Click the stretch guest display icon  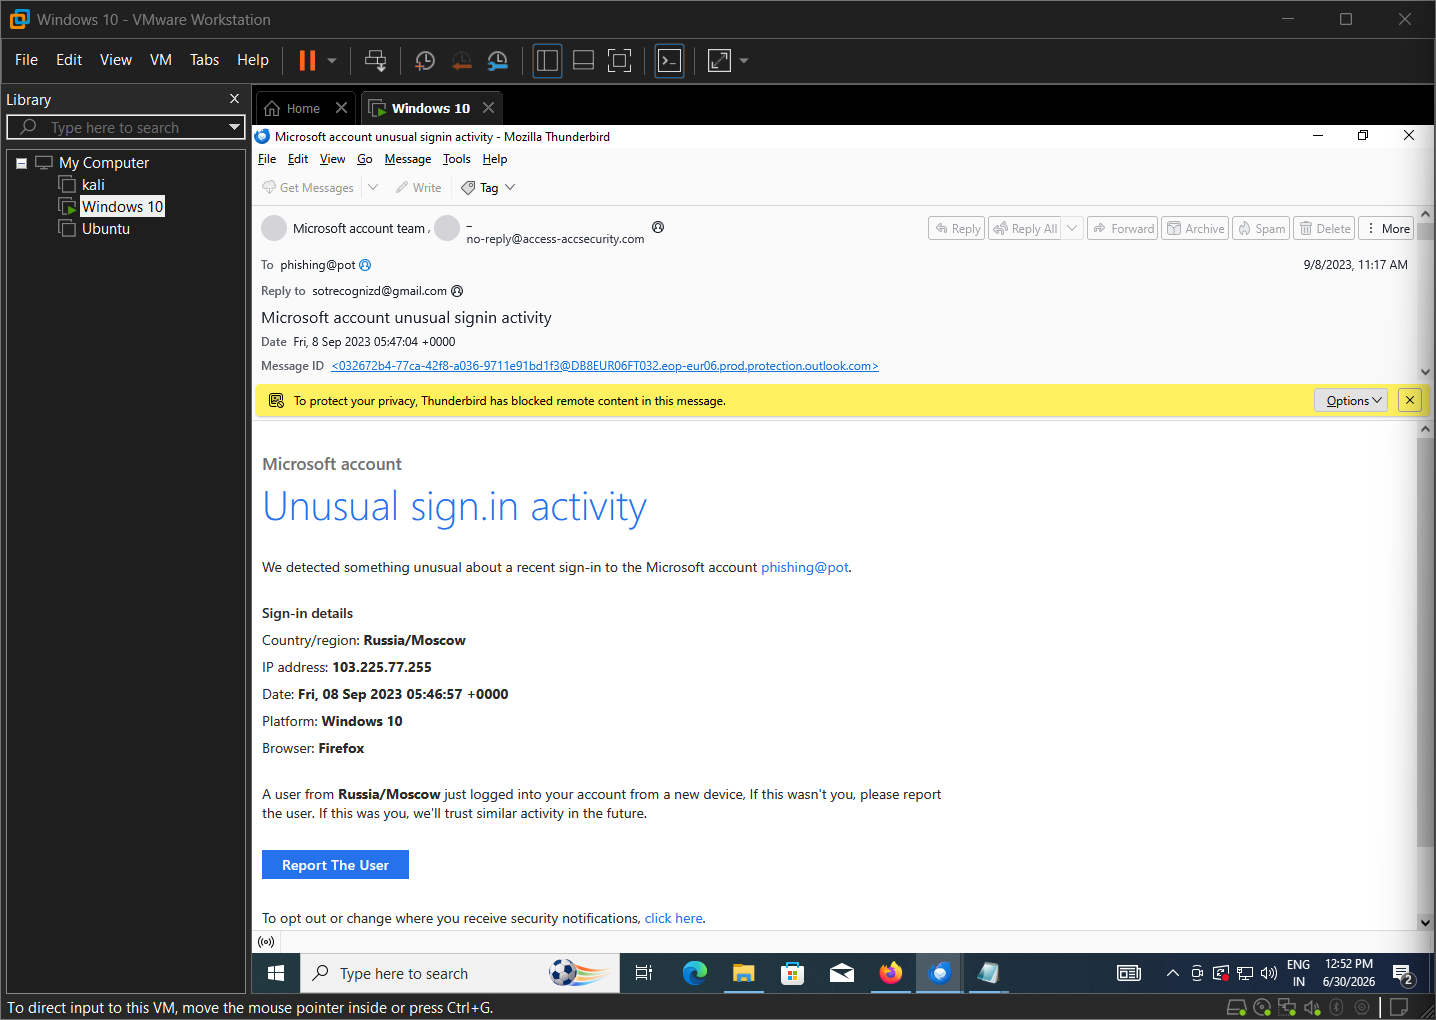pos(719,61)
